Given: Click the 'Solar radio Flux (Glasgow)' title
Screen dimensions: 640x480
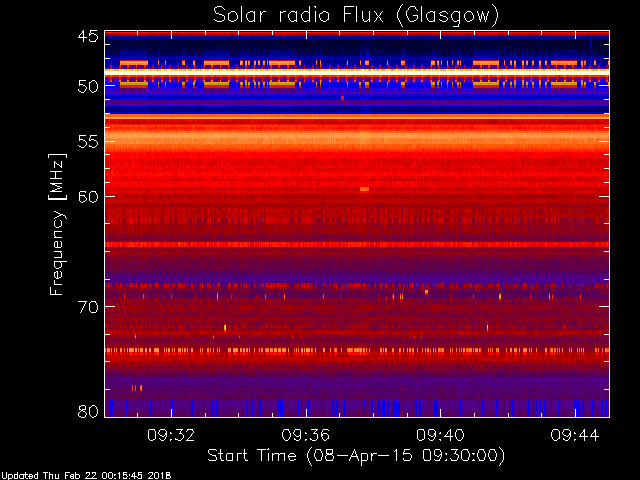Looking at the screenshot, I should (x=356, y=16).
